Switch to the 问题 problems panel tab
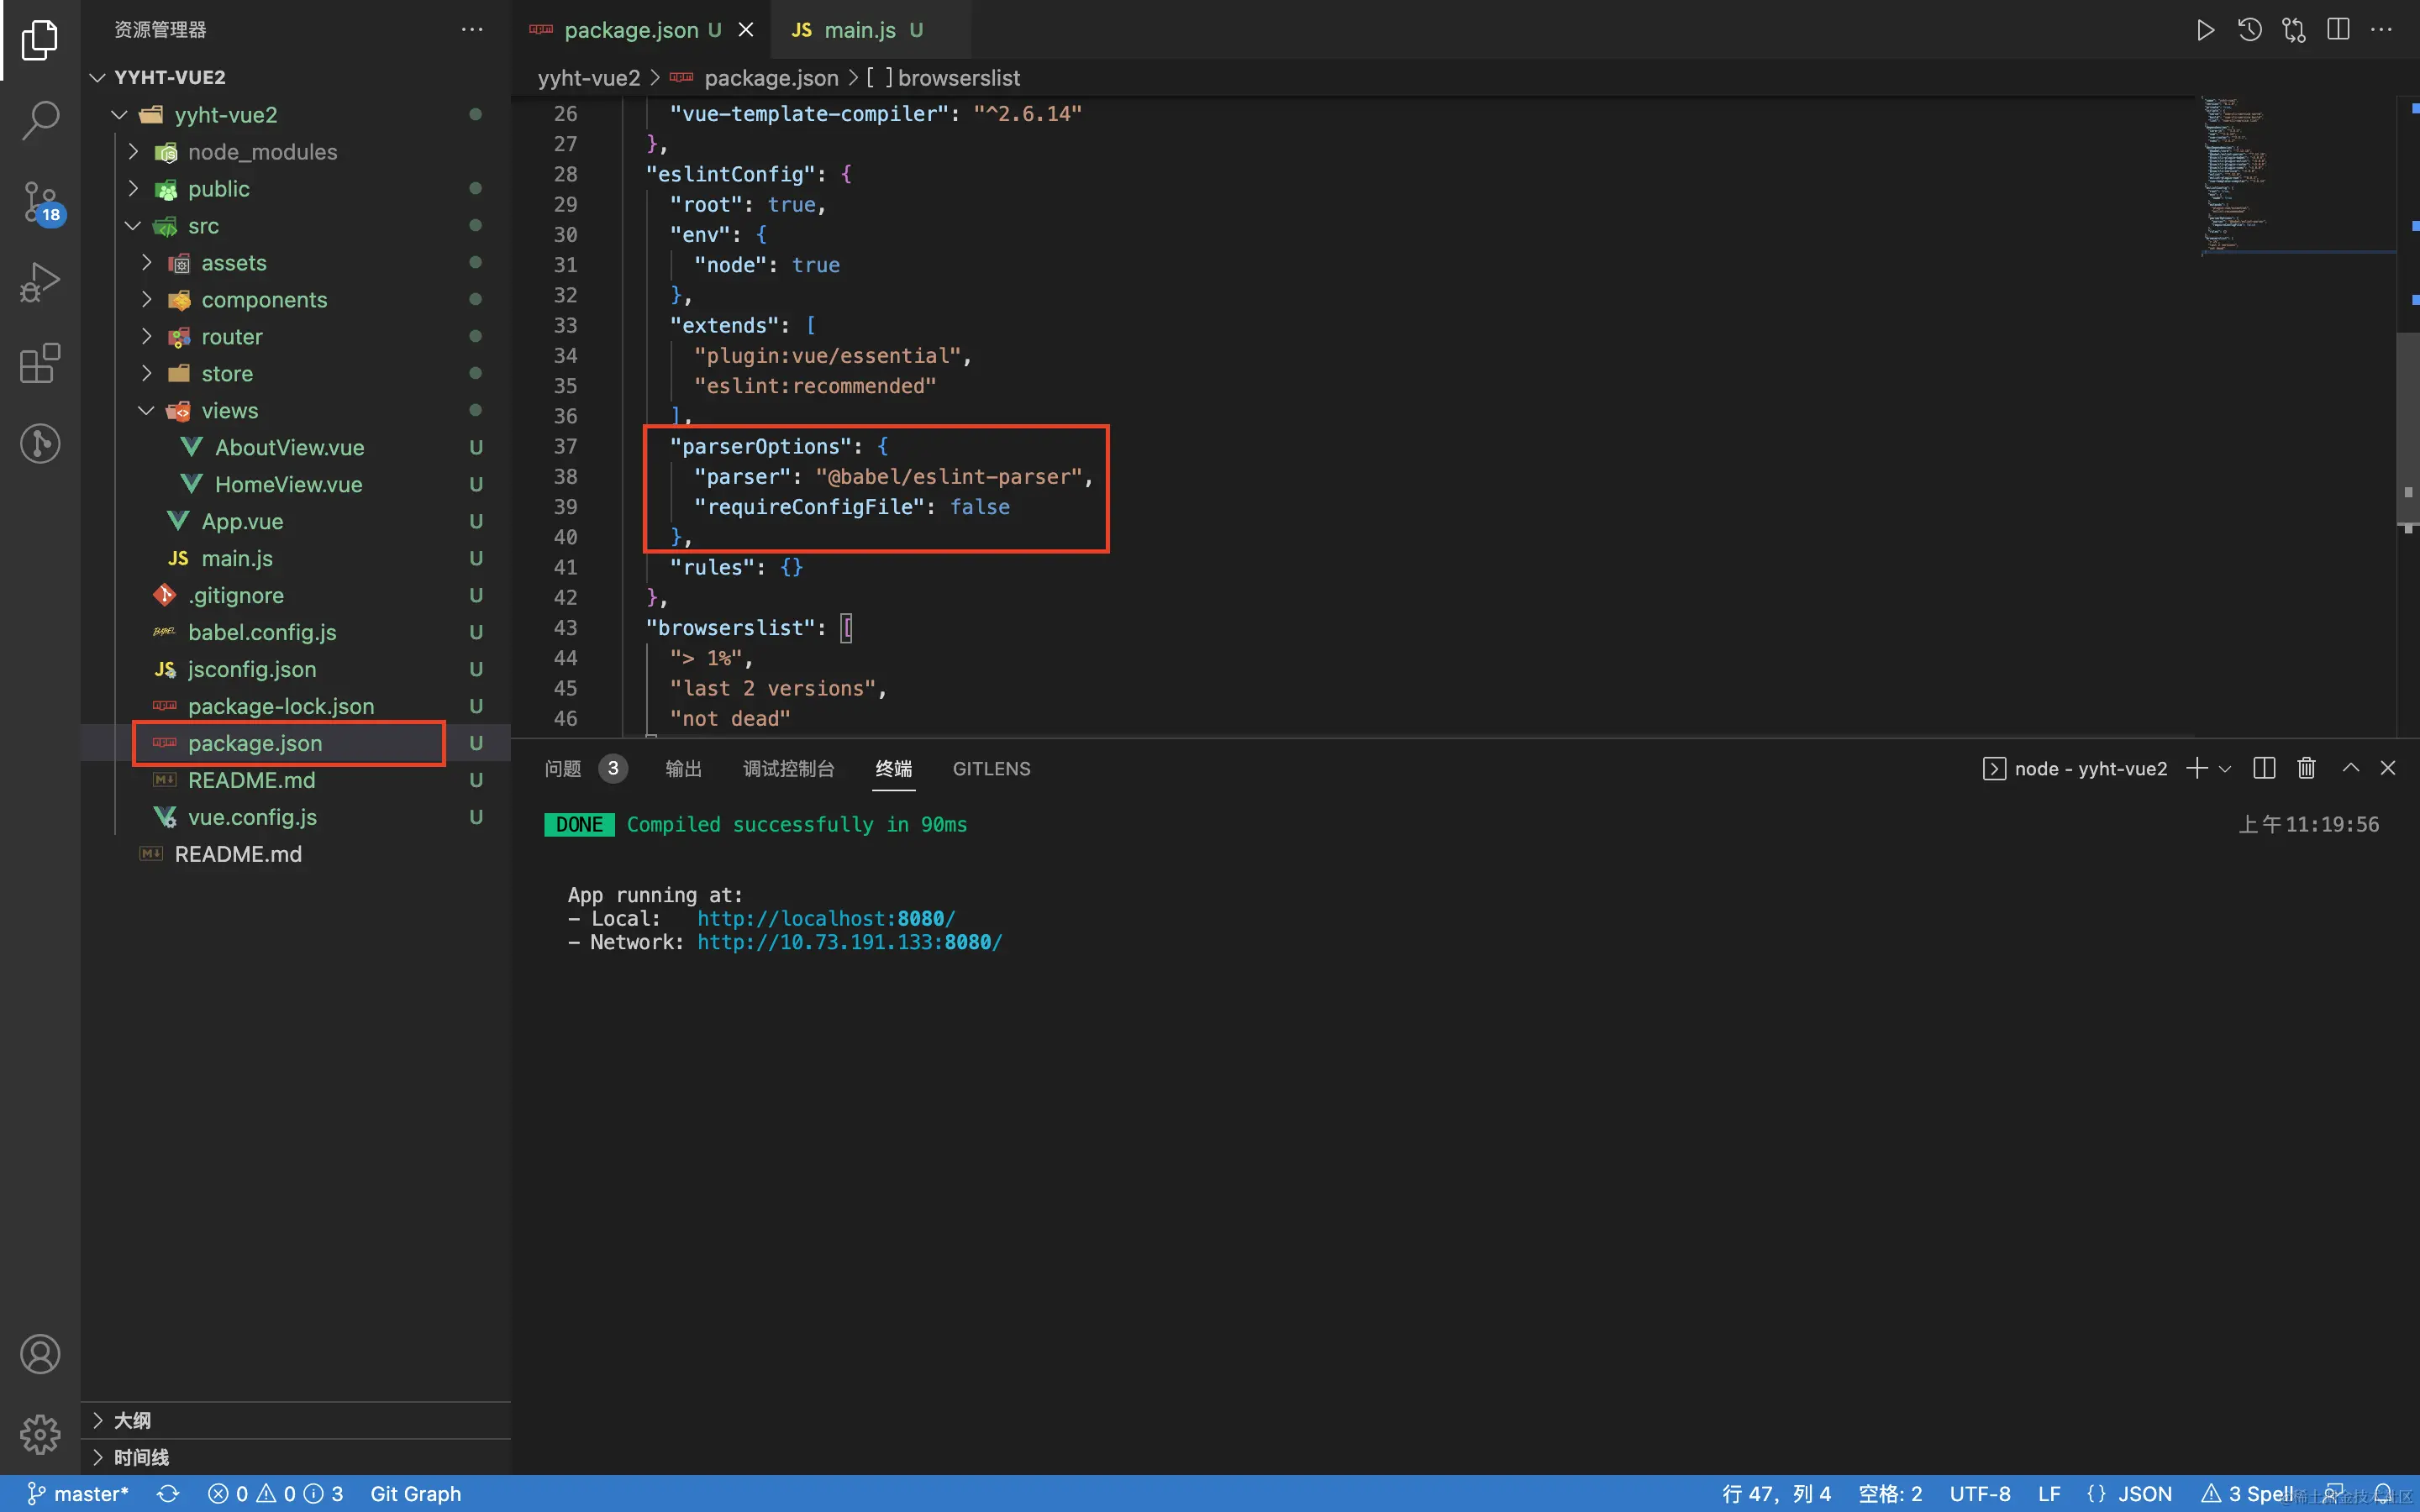The image size is (2420, 1512). click(563, 768)
